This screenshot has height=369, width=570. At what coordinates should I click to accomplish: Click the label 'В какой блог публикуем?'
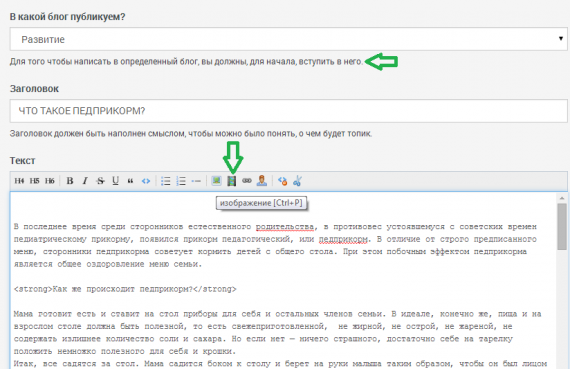[x=67, y=17]
